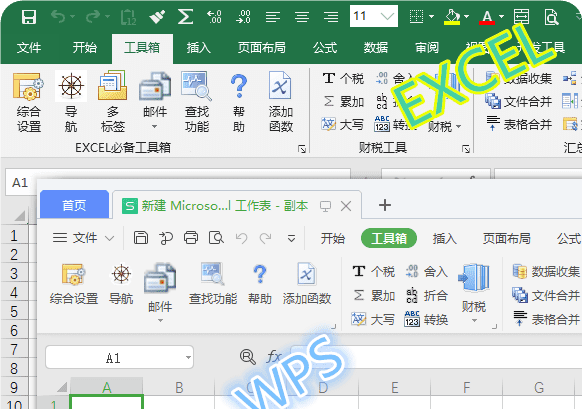Click increase decimal icon in Excel toolbar
The image size is (582, 409).
pyautogui.click(x=215, y=17)
